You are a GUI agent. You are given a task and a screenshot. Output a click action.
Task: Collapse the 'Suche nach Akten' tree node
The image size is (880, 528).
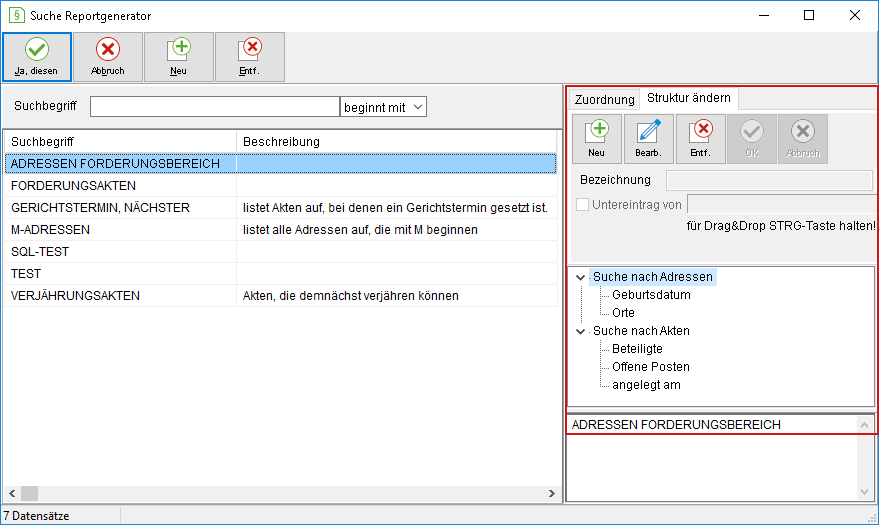580,331
